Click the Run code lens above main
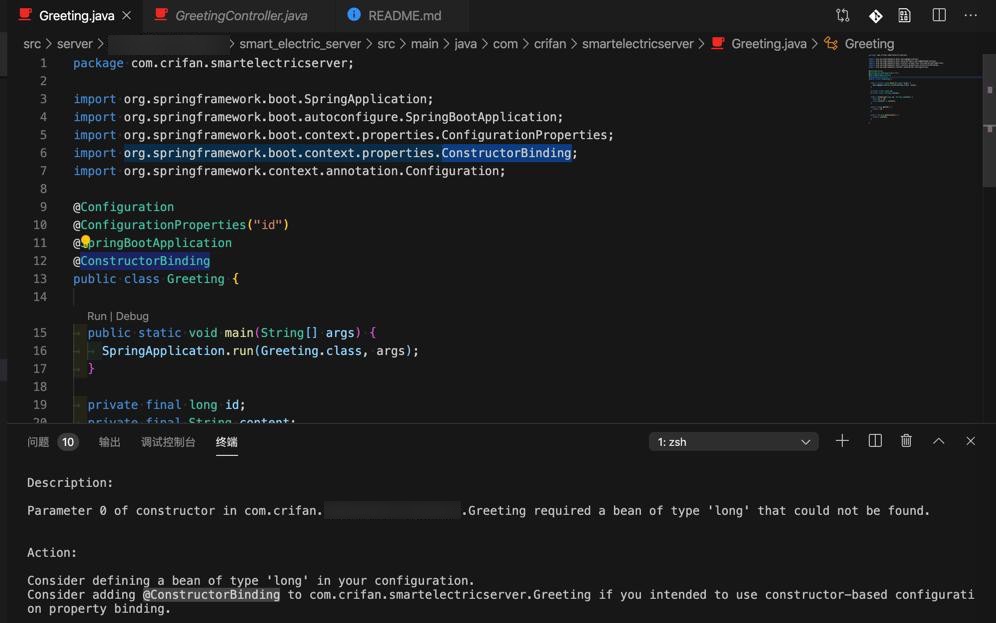This screenshot has height=623, width=996. [97, 316]
